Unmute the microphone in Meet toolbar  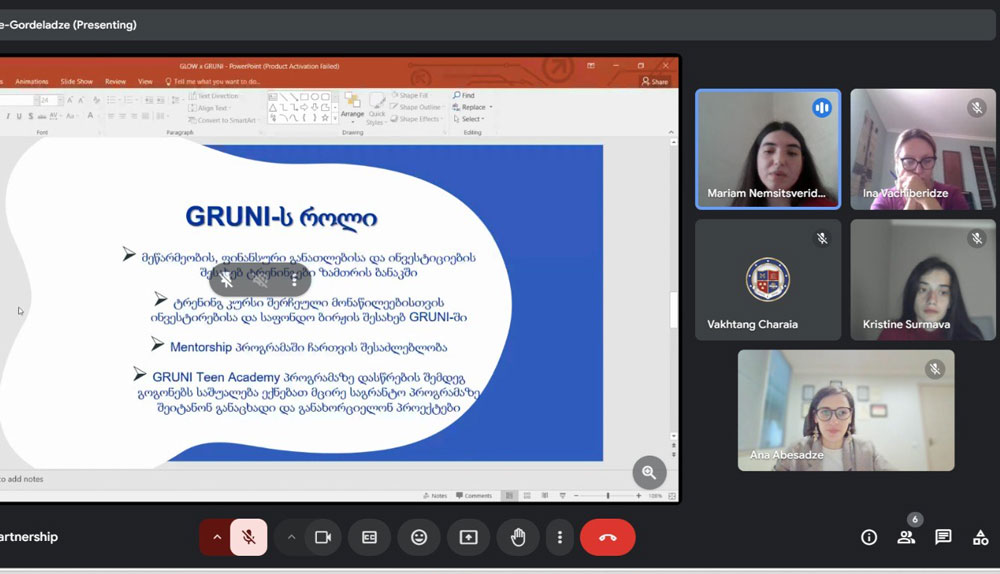tap(249, 537)
